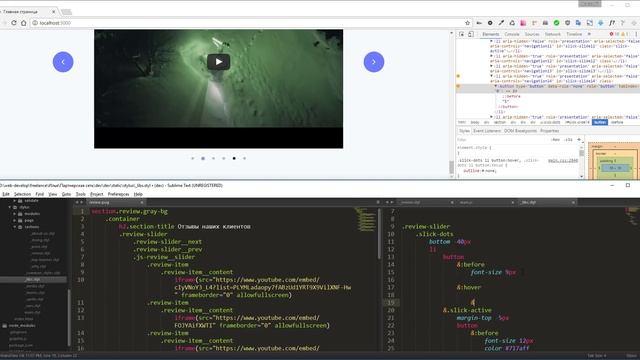This screenshot has height=360, width=640.
Task: Reload the page in the browser
Action: point(14,23)
